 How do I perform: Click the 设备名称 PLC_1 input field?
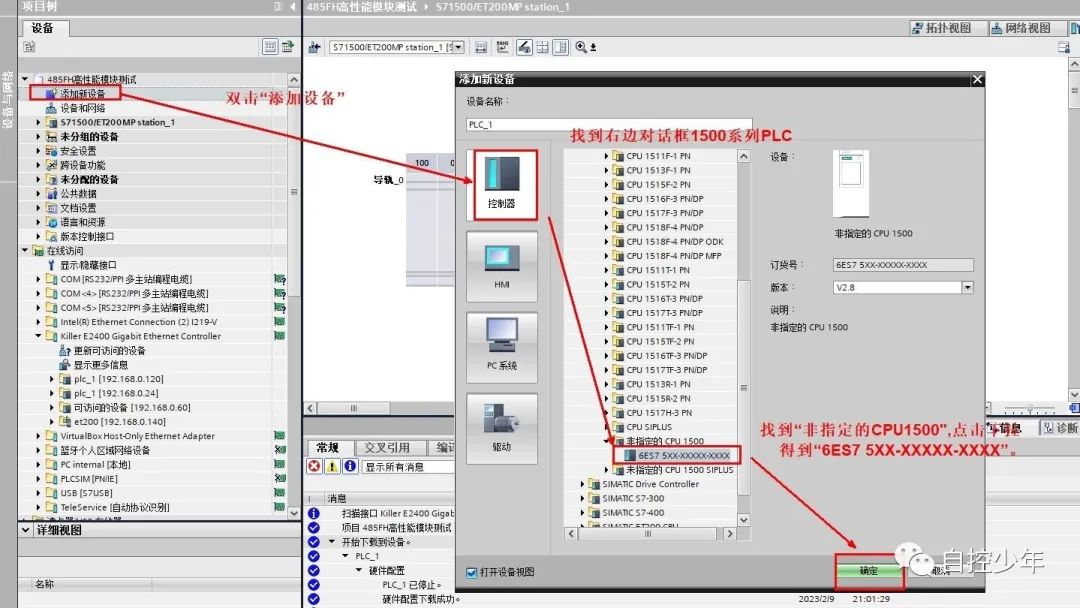(610, 125)
